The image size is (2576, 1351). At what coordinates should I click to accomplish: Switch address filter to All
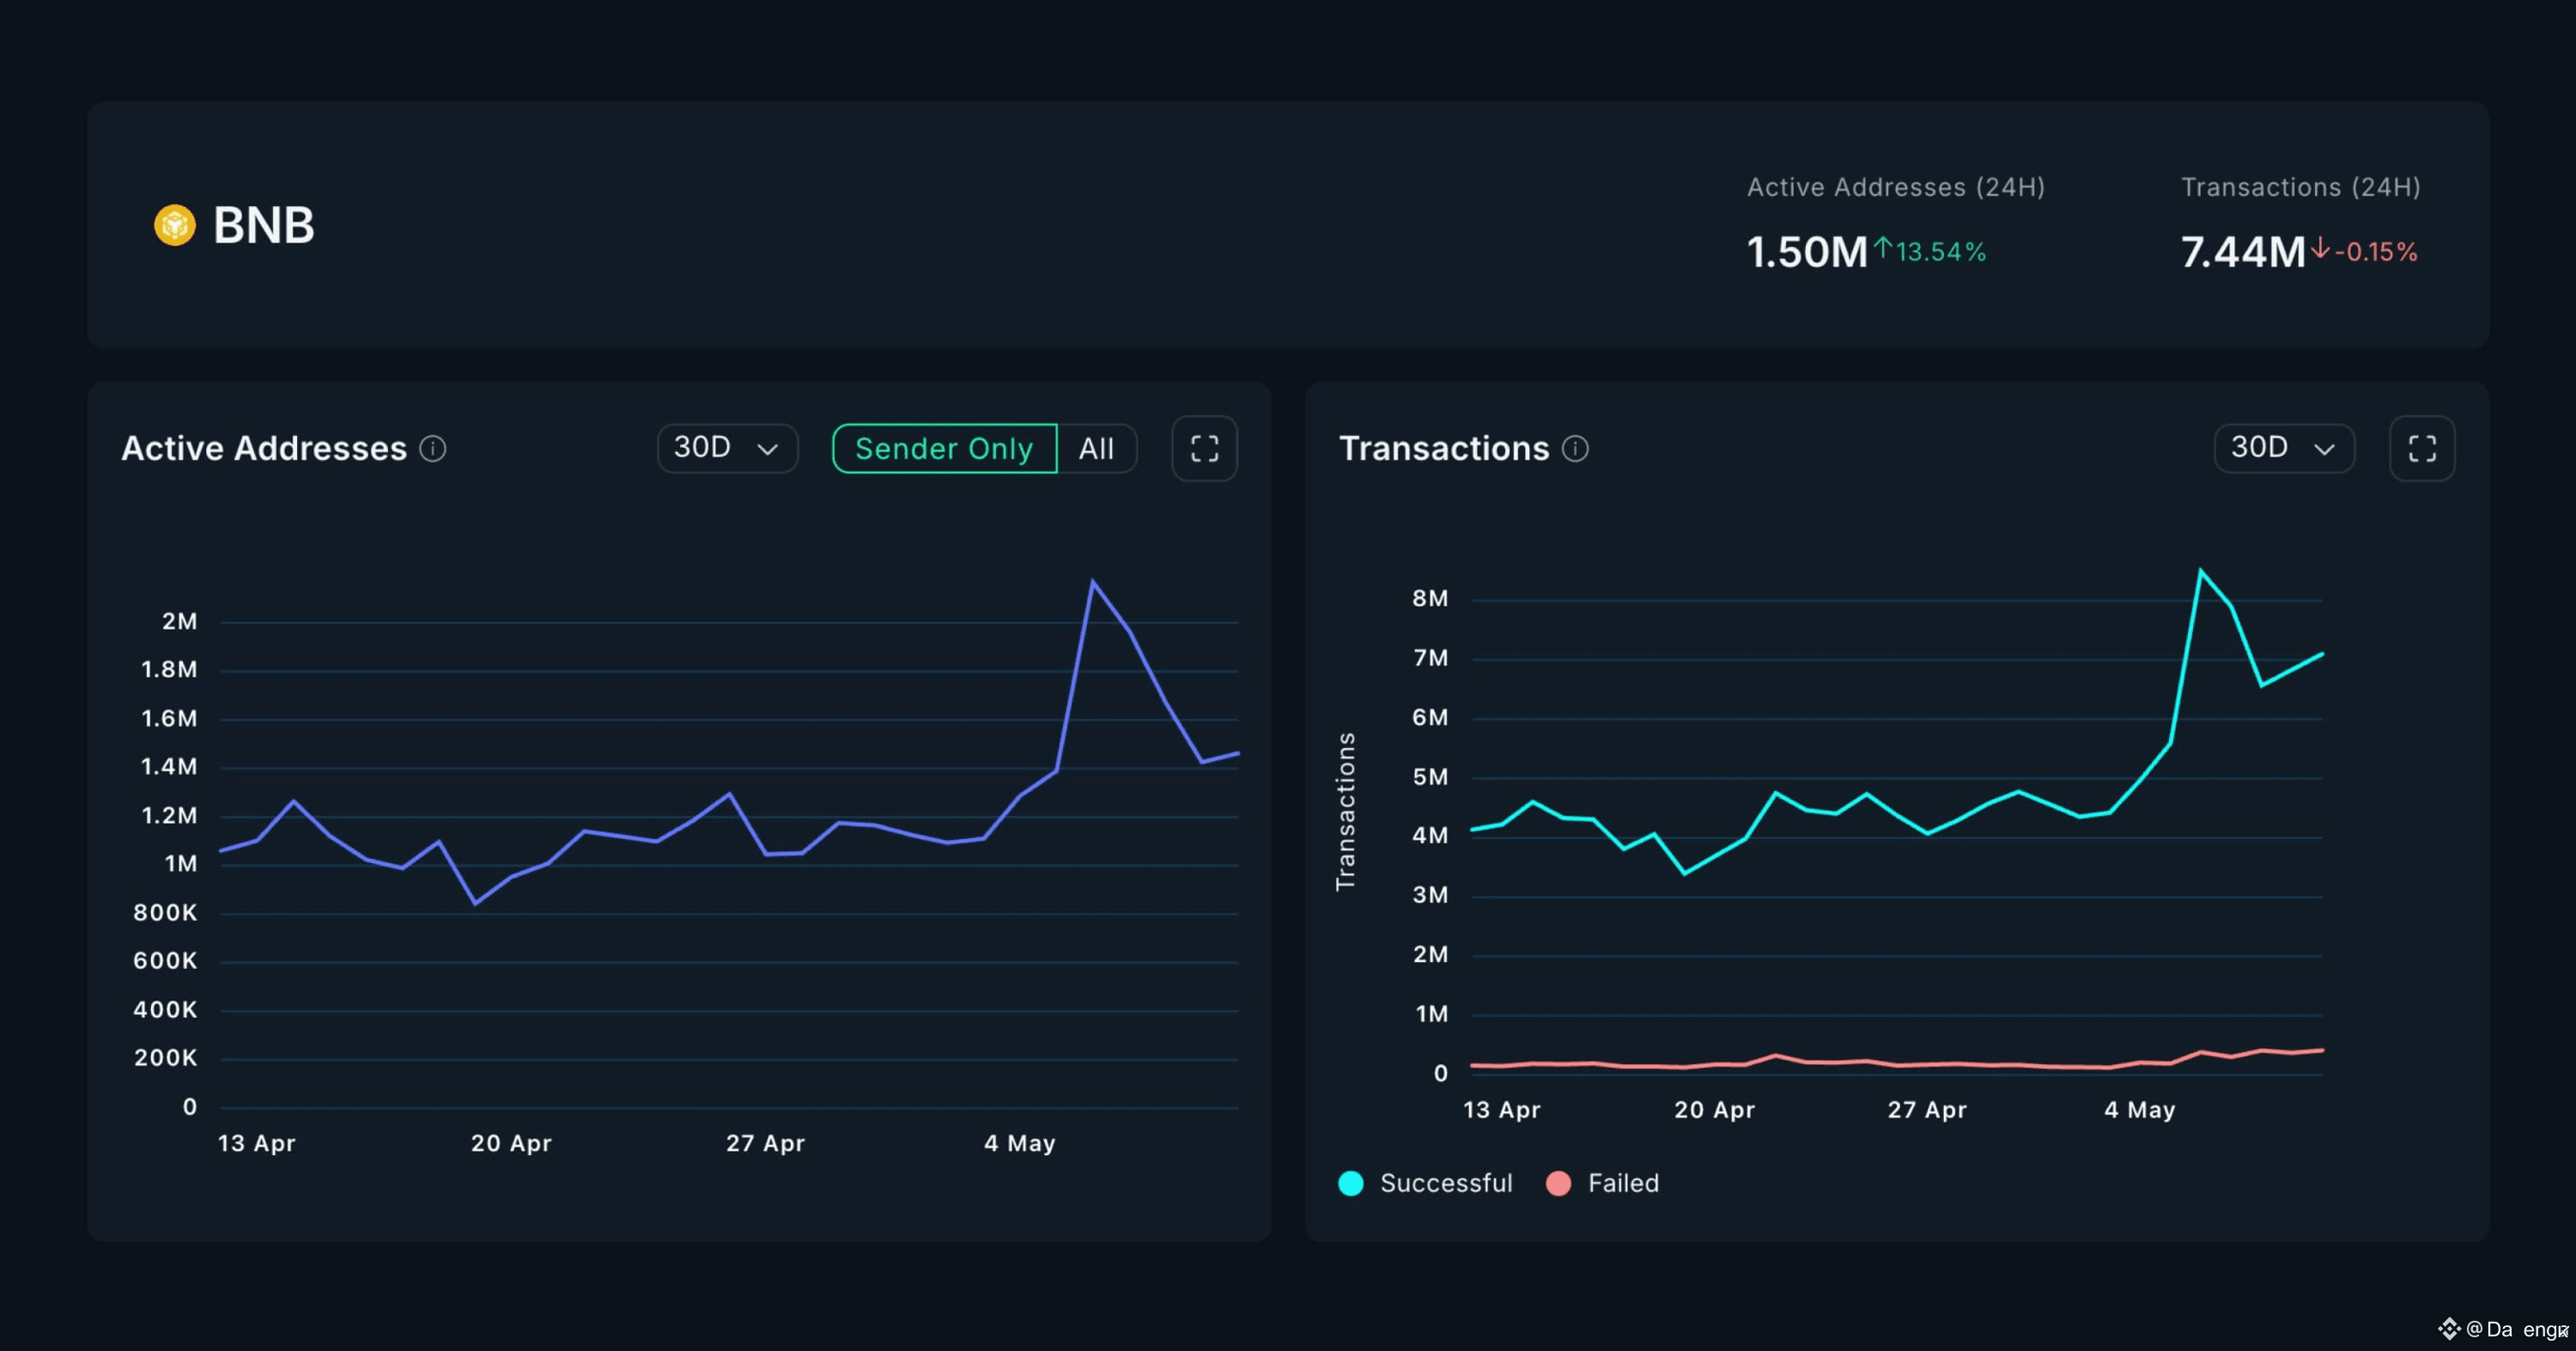coord(1096,448)
